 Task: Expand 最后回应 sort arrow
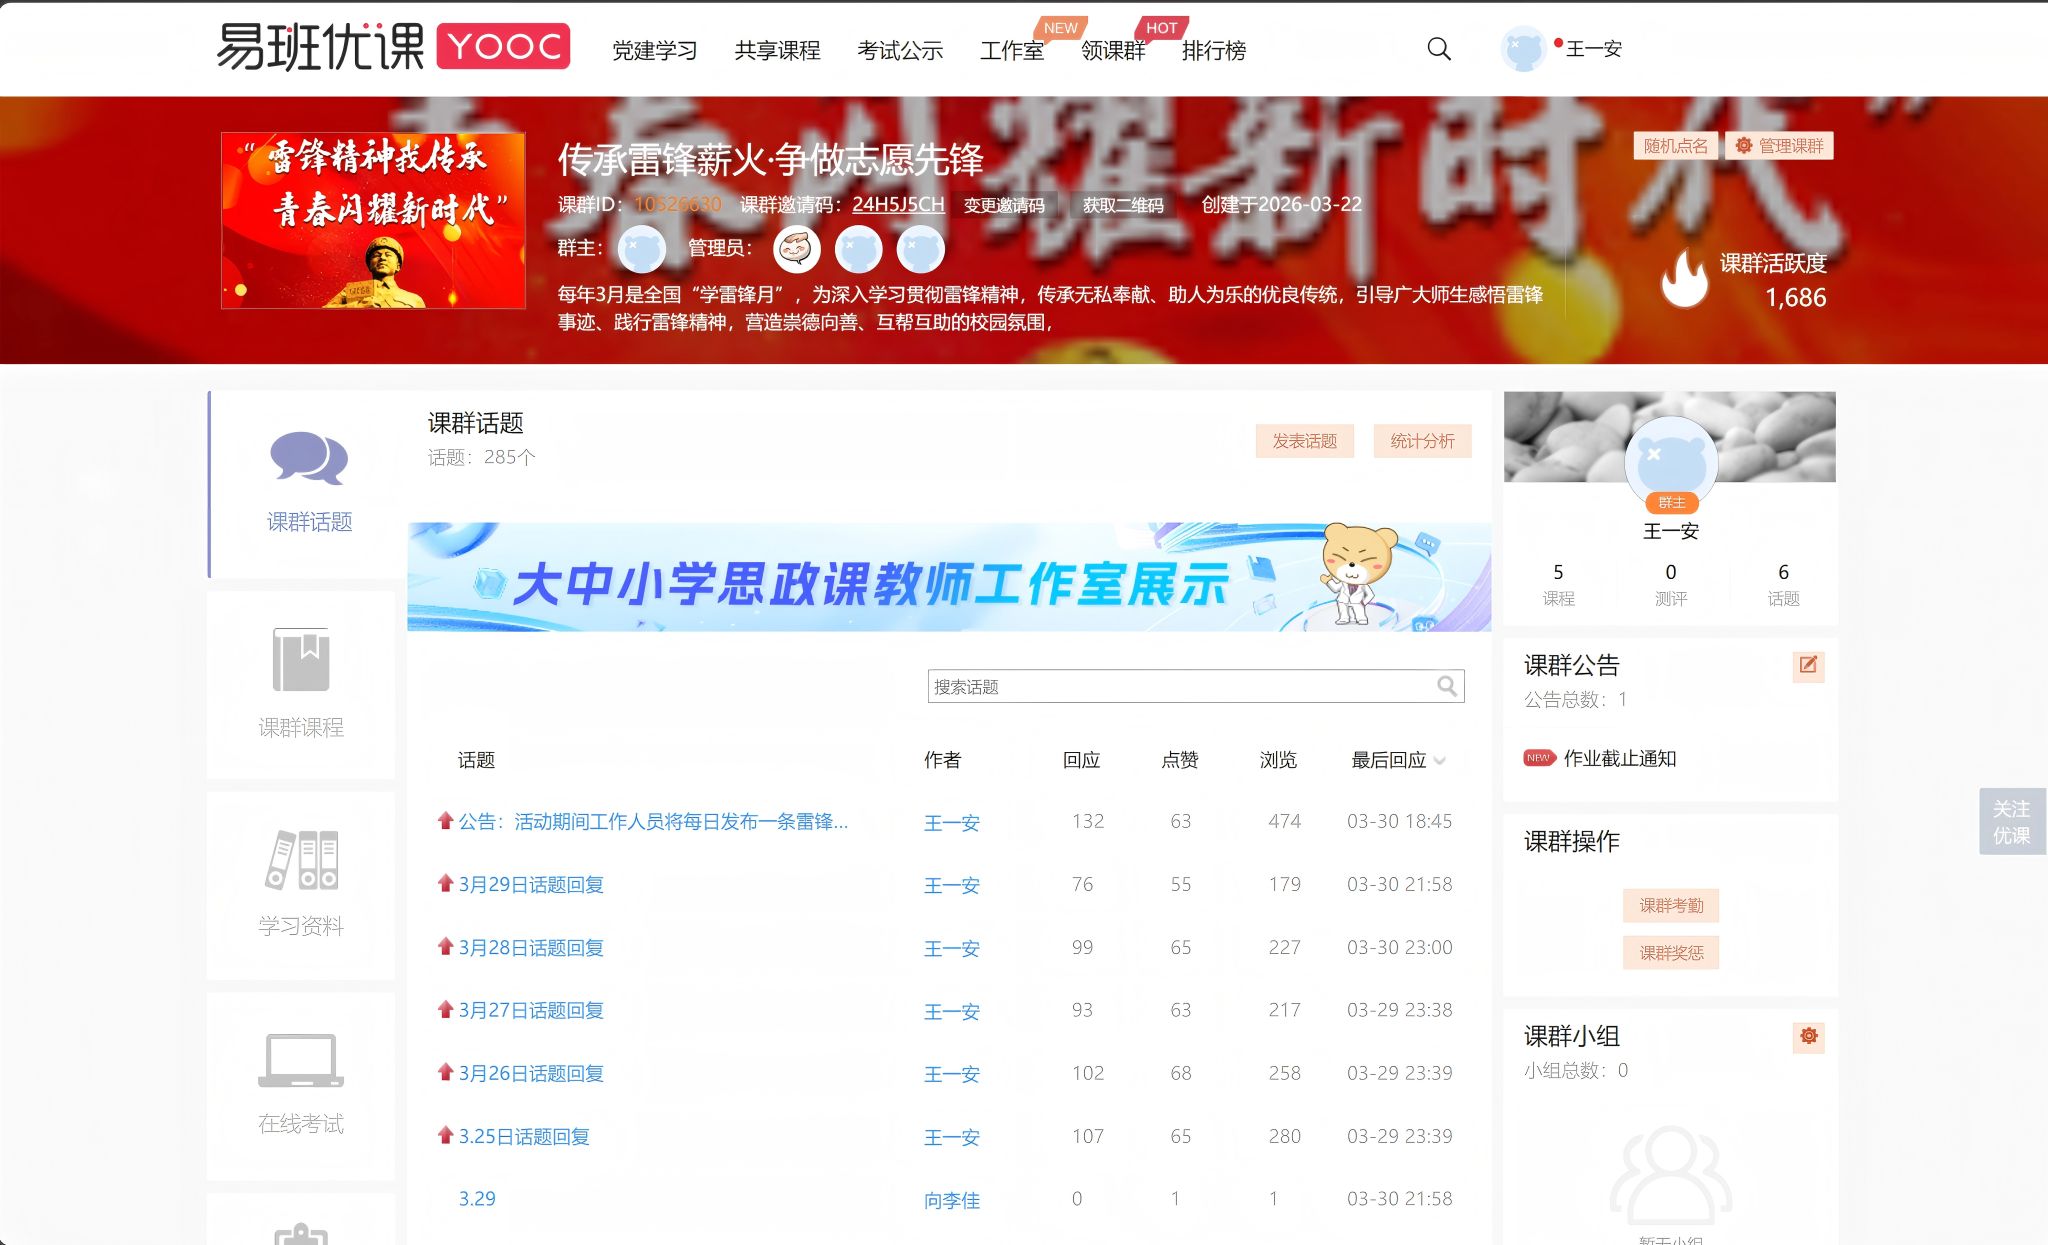click(1440, 761)
